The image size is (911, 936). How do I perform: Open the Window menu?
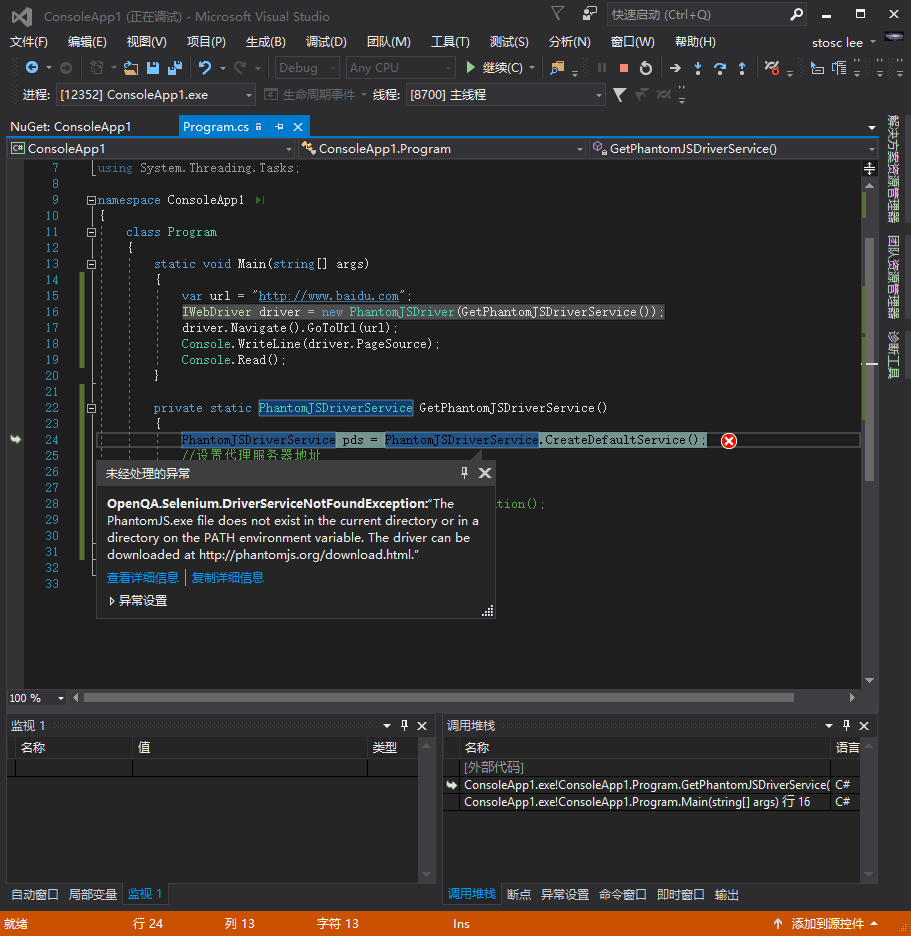click(x=633, y=42)
